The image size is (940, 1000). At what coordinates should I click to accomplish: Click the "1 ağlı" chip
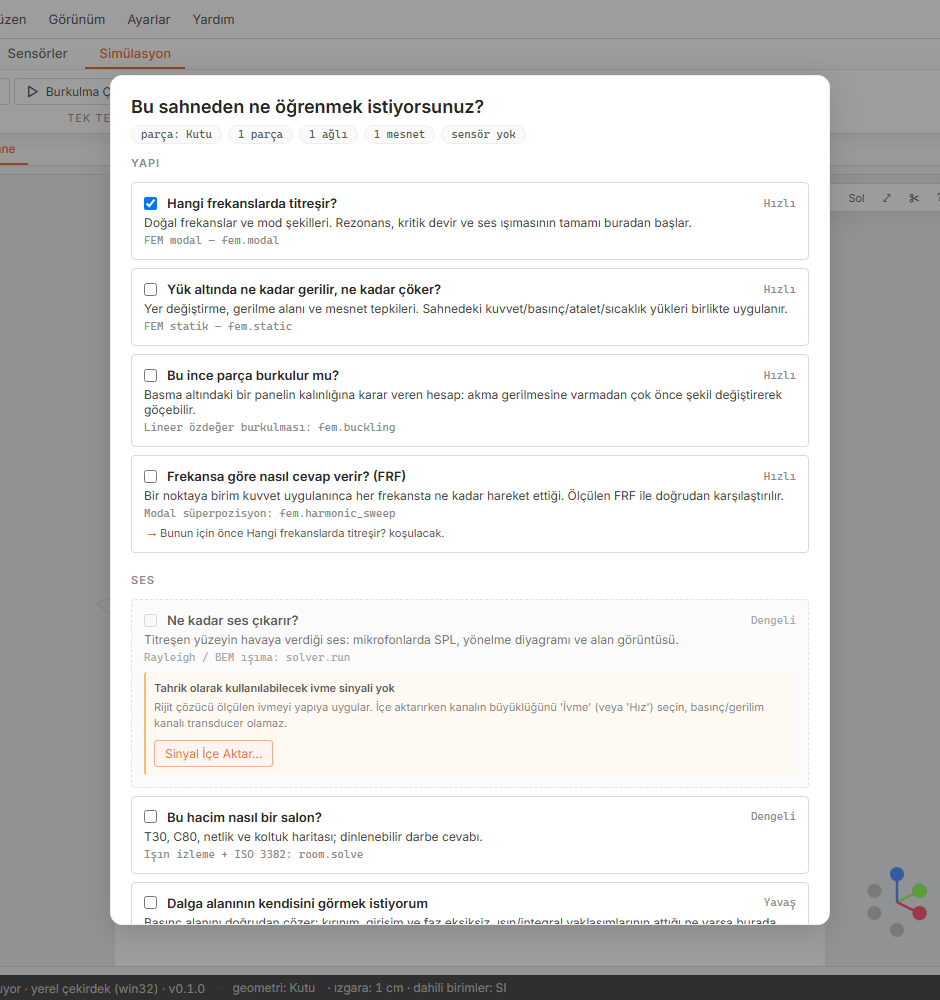(328, 135)
